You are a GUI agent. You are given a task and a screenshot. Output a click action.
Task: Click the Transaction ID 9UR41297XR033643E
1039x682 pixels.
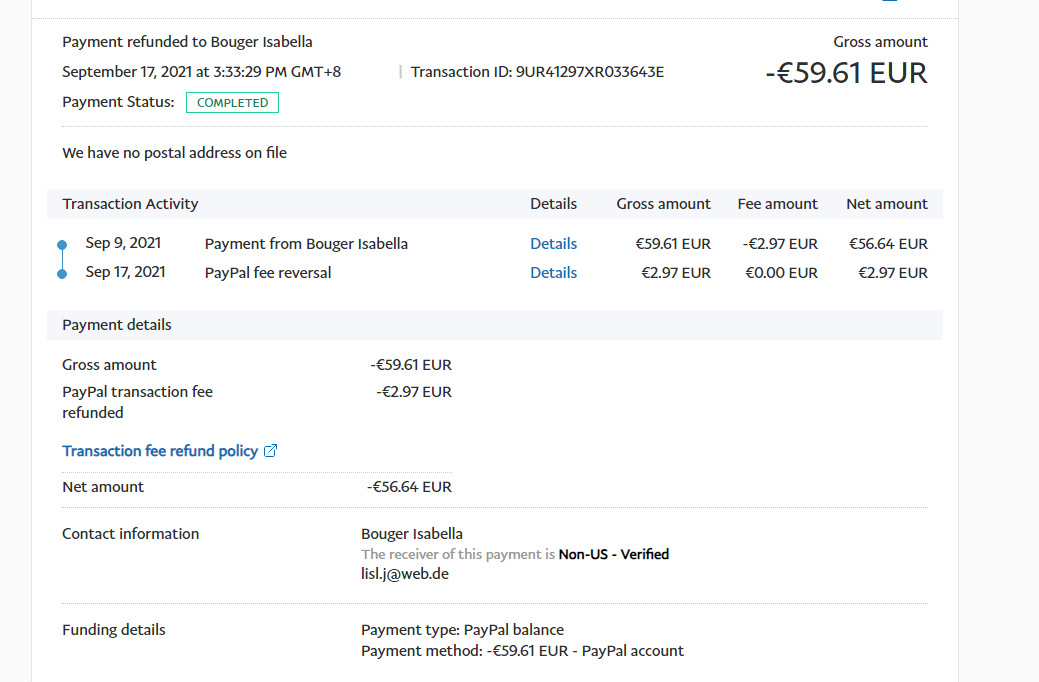pos(589,72)
